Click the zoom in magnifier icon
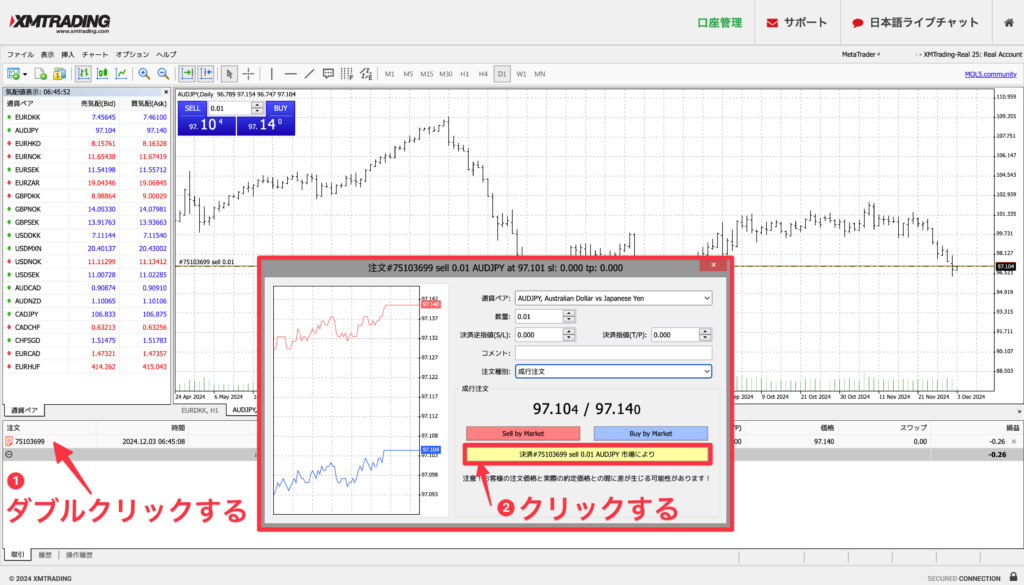Viewport: 1024px width, 585px height. pos(144,73)
